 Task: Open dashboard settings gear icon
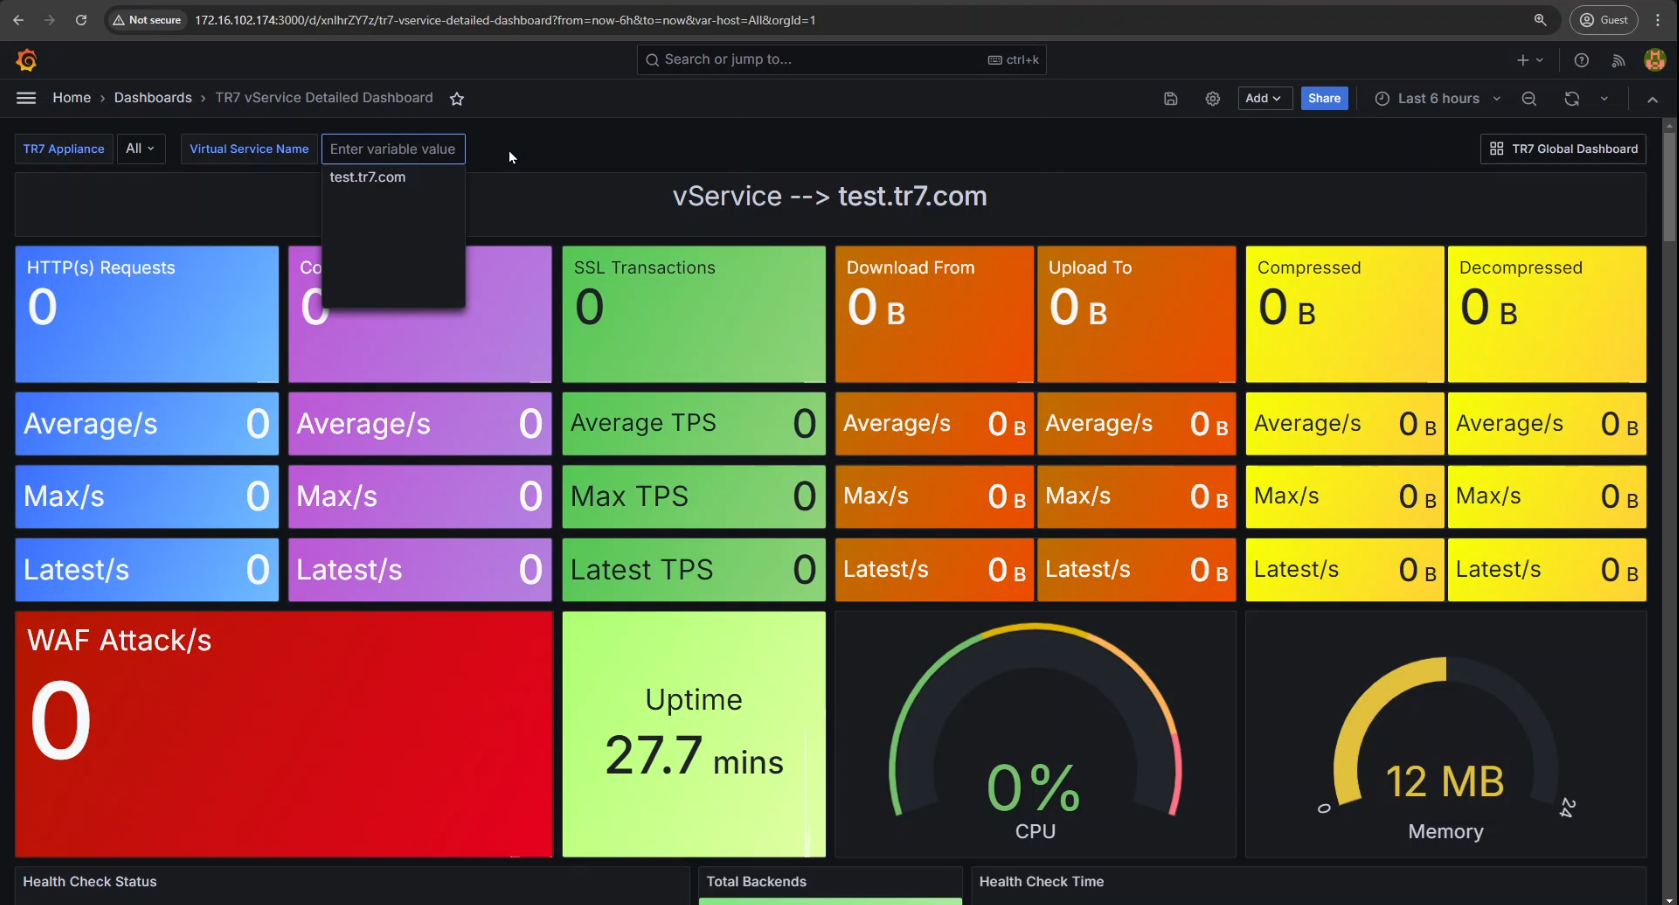[1213, 98]
